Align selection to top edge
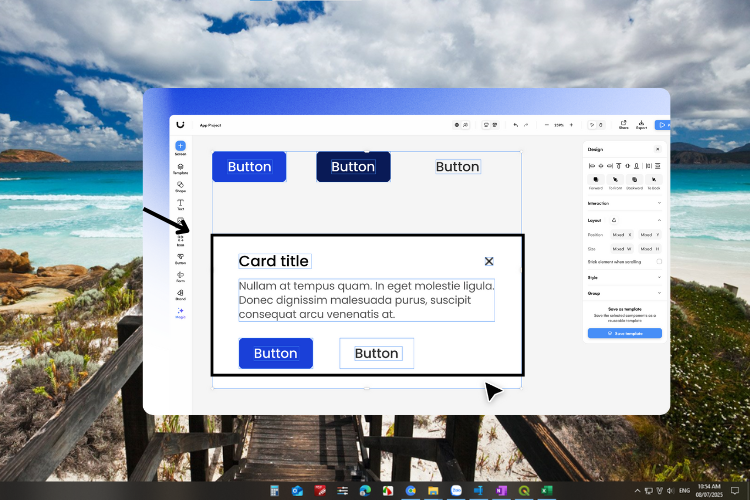 618,166
